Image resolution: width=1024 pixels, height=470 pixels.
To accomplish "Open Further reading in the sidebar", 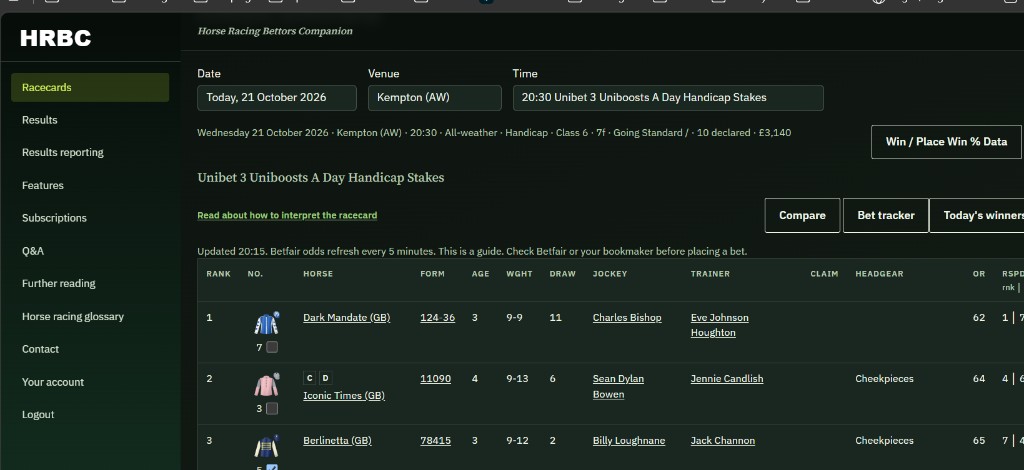I will (59, 283).
